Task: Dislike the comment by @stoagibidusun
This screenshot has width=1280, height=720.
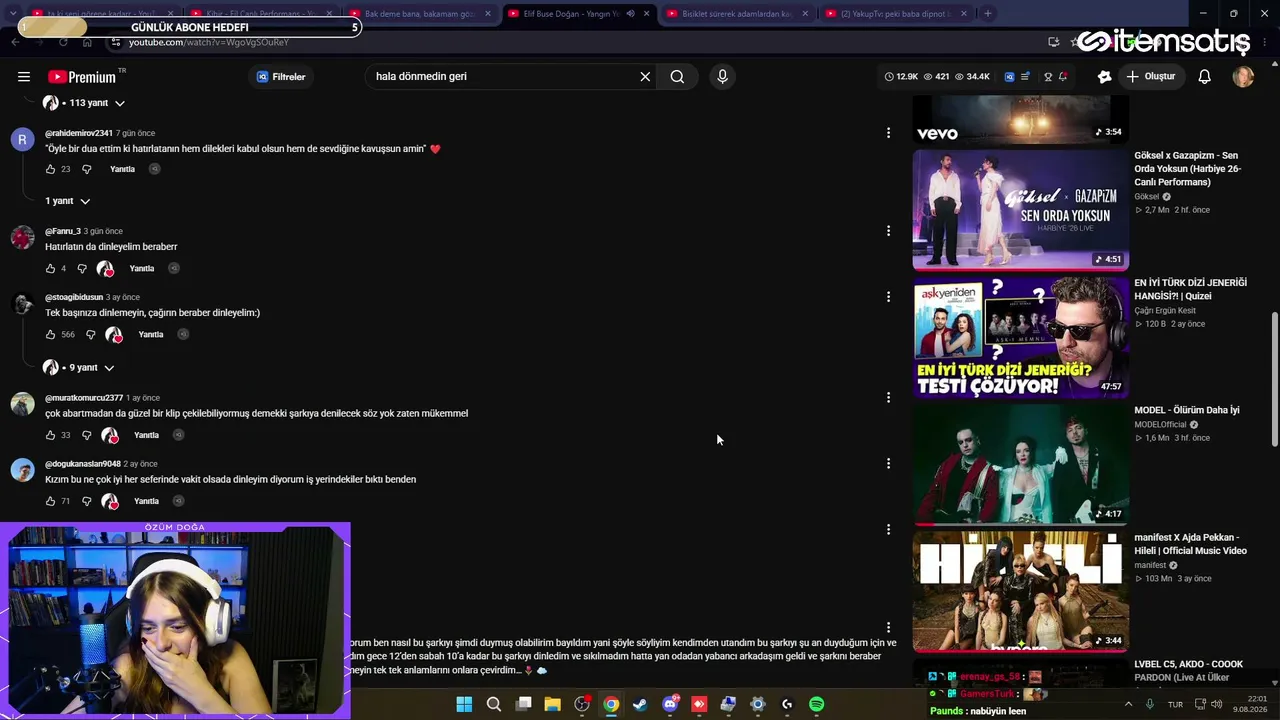Action: click(90, 334)
